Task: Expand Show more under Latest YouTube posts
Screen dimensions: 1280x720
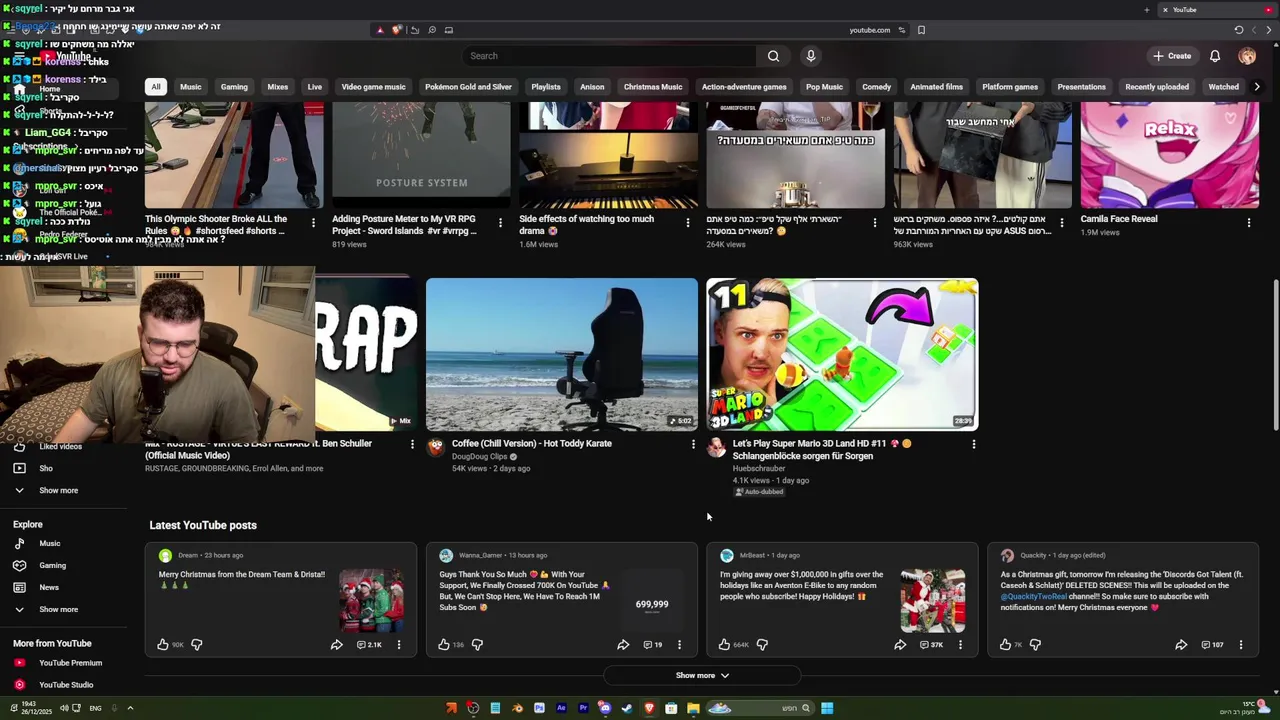Action: tap(702, 676)
